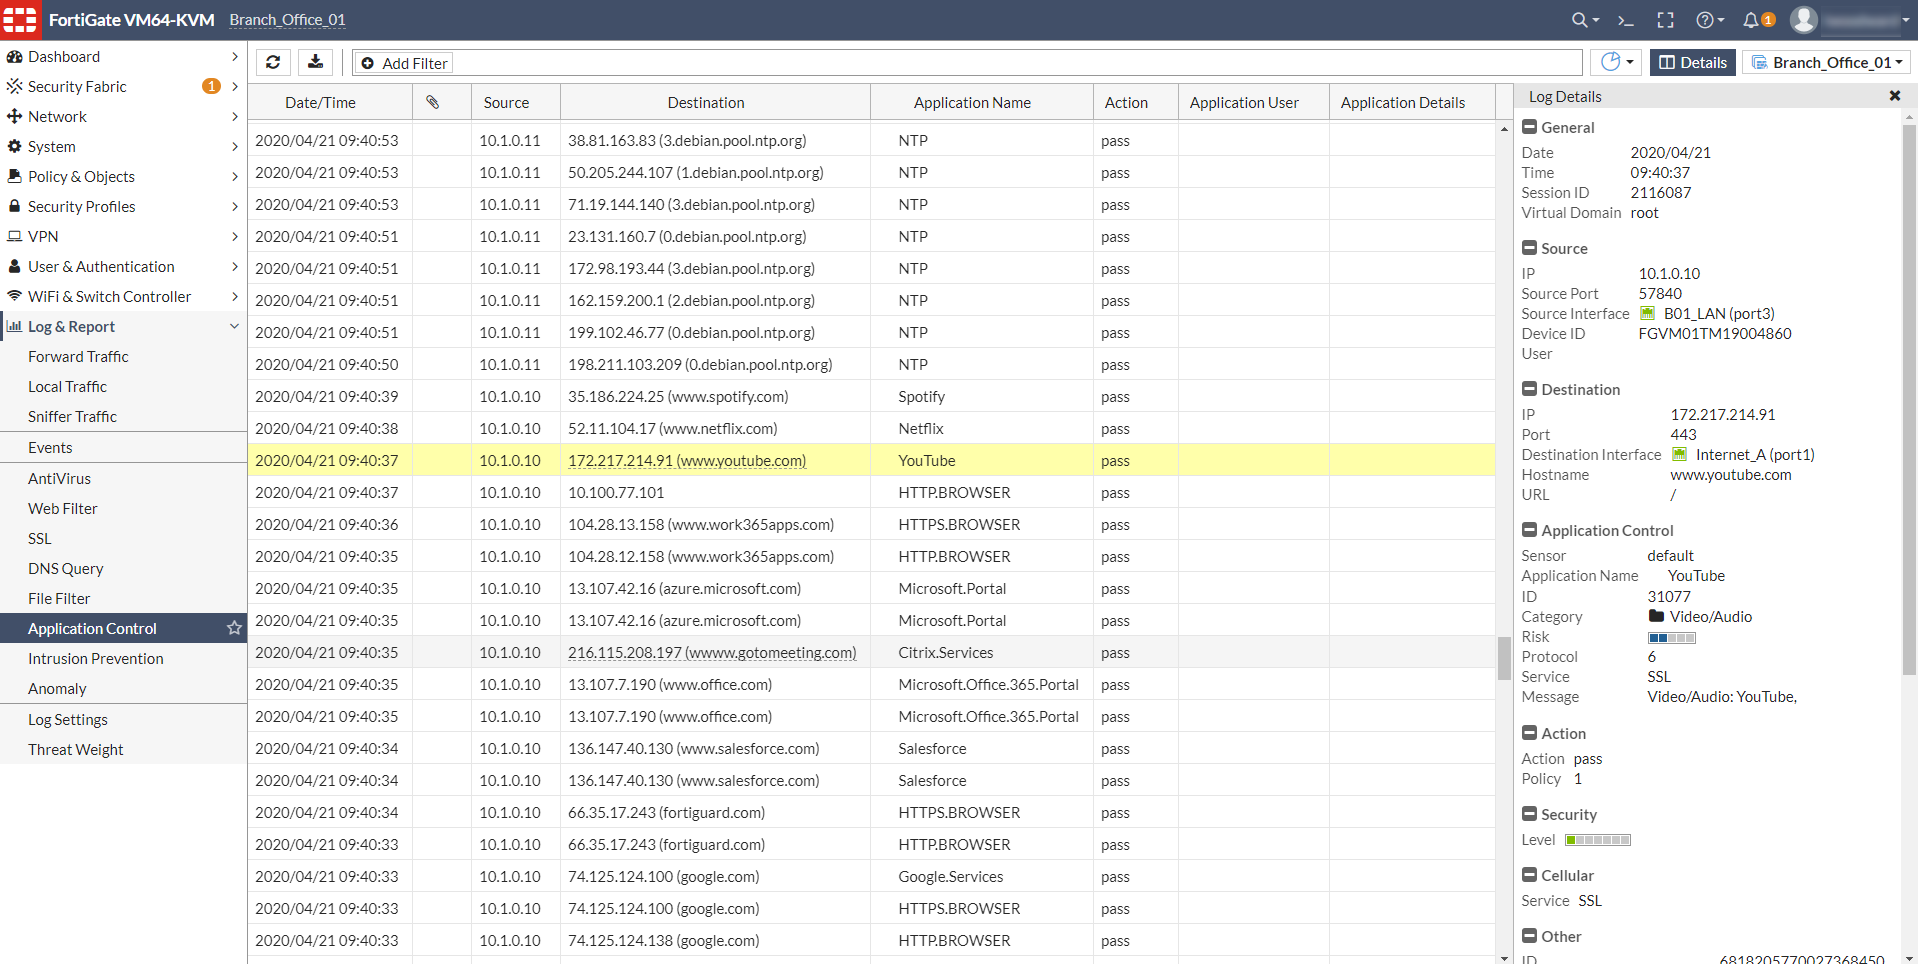The height and width of the screenshot is (964, 1918).
Task: Open the Intrusion Prevention log page
Action: [x=96, y=659]
